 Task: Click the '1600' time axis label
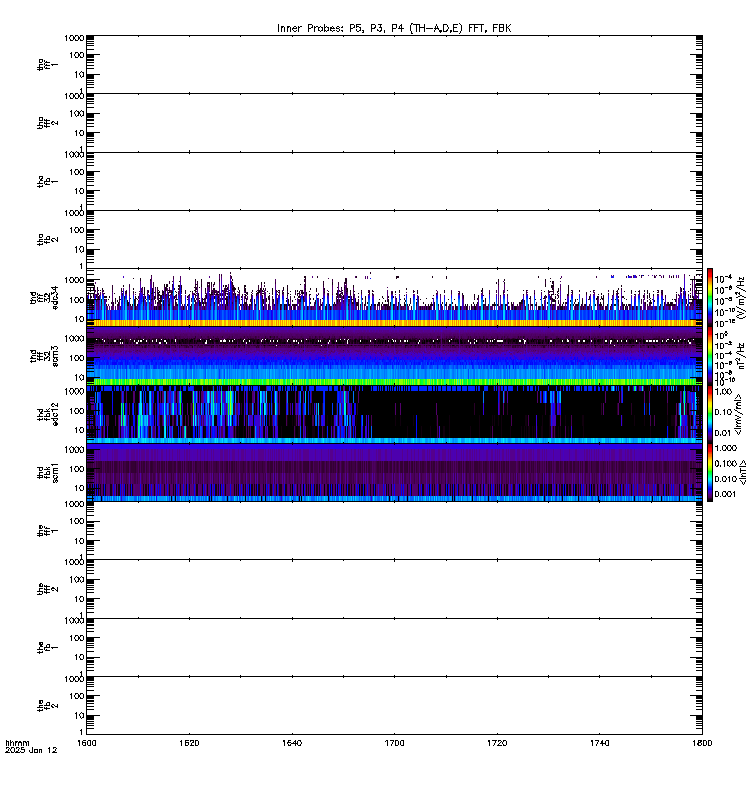pyautogui.click(x=87, y=743)
